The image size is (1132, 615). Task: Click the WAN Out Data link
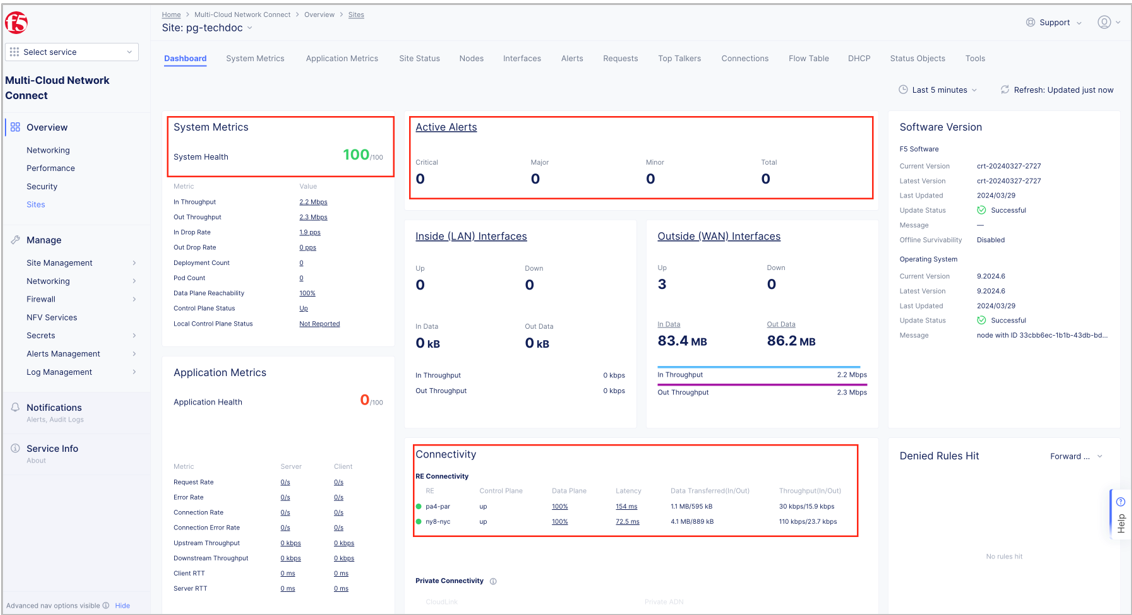point(781,325)
